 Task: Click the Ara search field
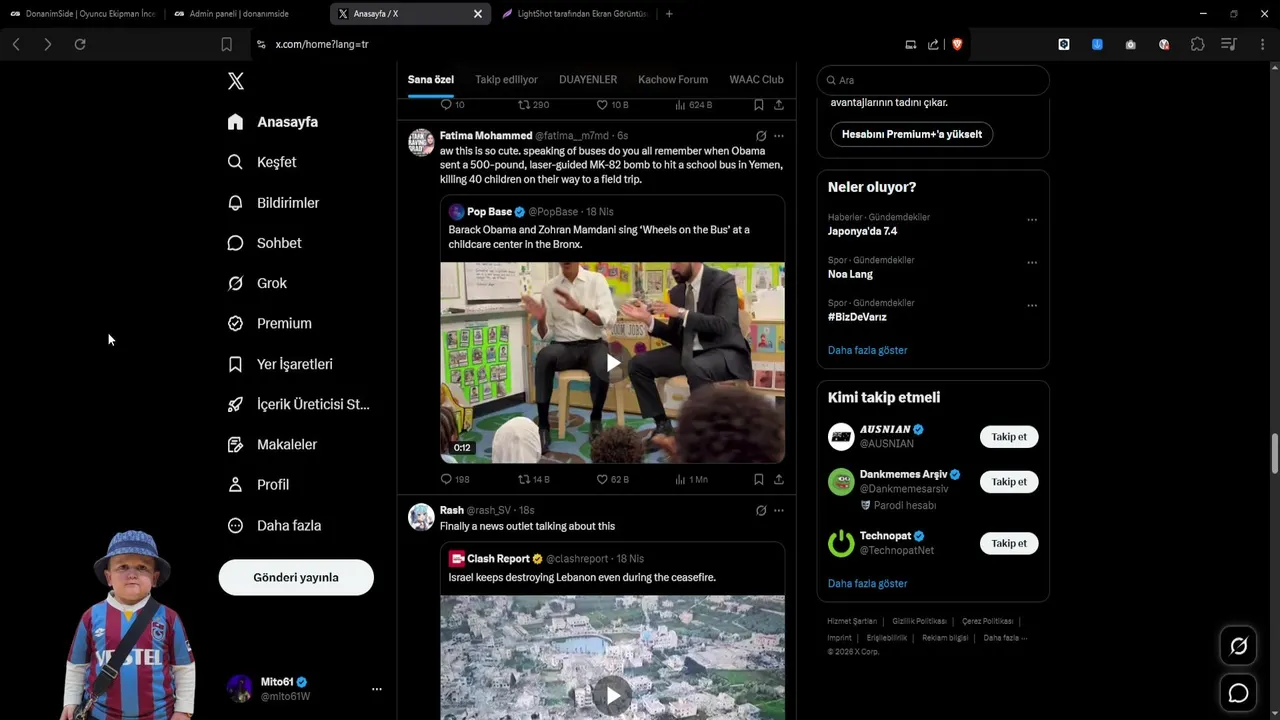pyautogui.click(x=933, y=80)
